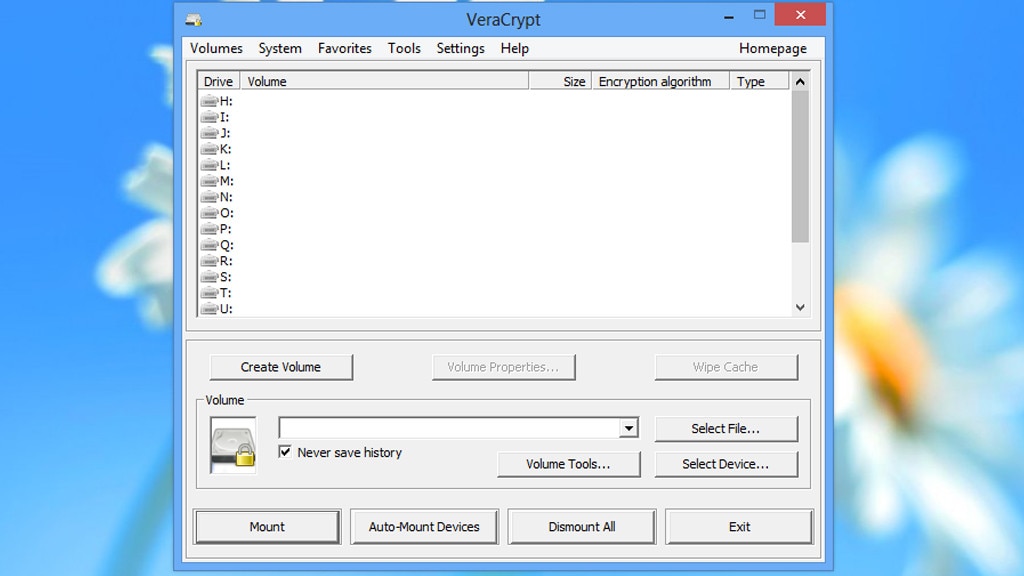The width and height of the screenshot is (1024, 576).
Task: Click the Select Device button
Action: point(726,464)
